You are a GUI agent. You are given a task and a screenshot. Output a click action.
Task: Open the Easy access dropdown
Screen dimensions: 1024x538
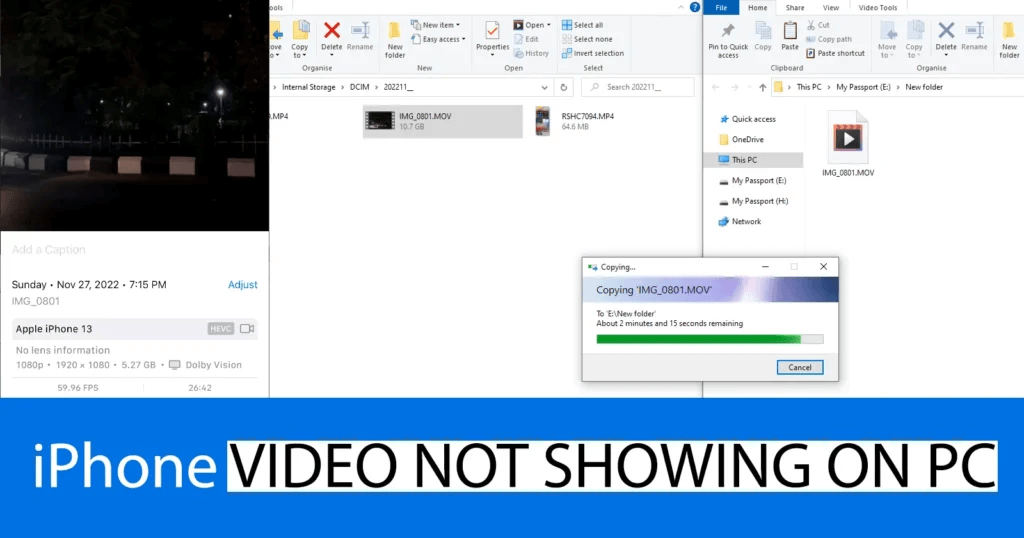coord(438,39)
